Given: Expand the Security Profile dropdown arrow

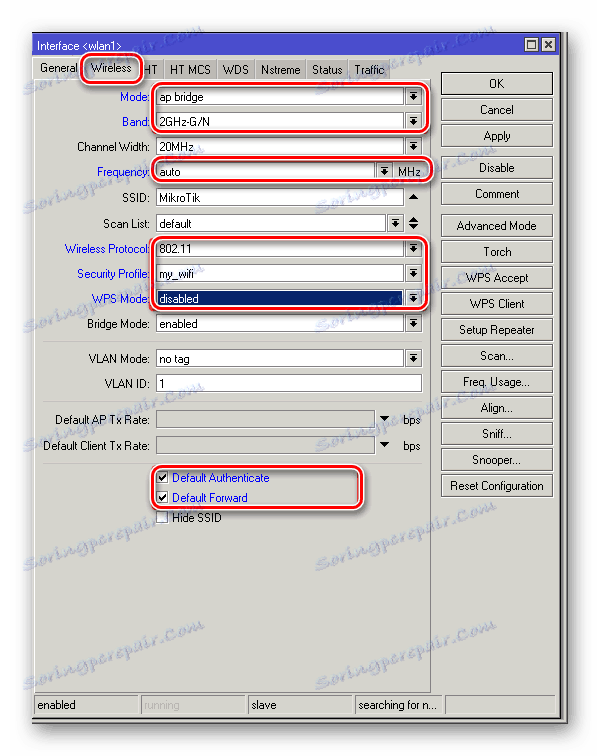Looking at the screenshot, I should click(x=413, y=274).
